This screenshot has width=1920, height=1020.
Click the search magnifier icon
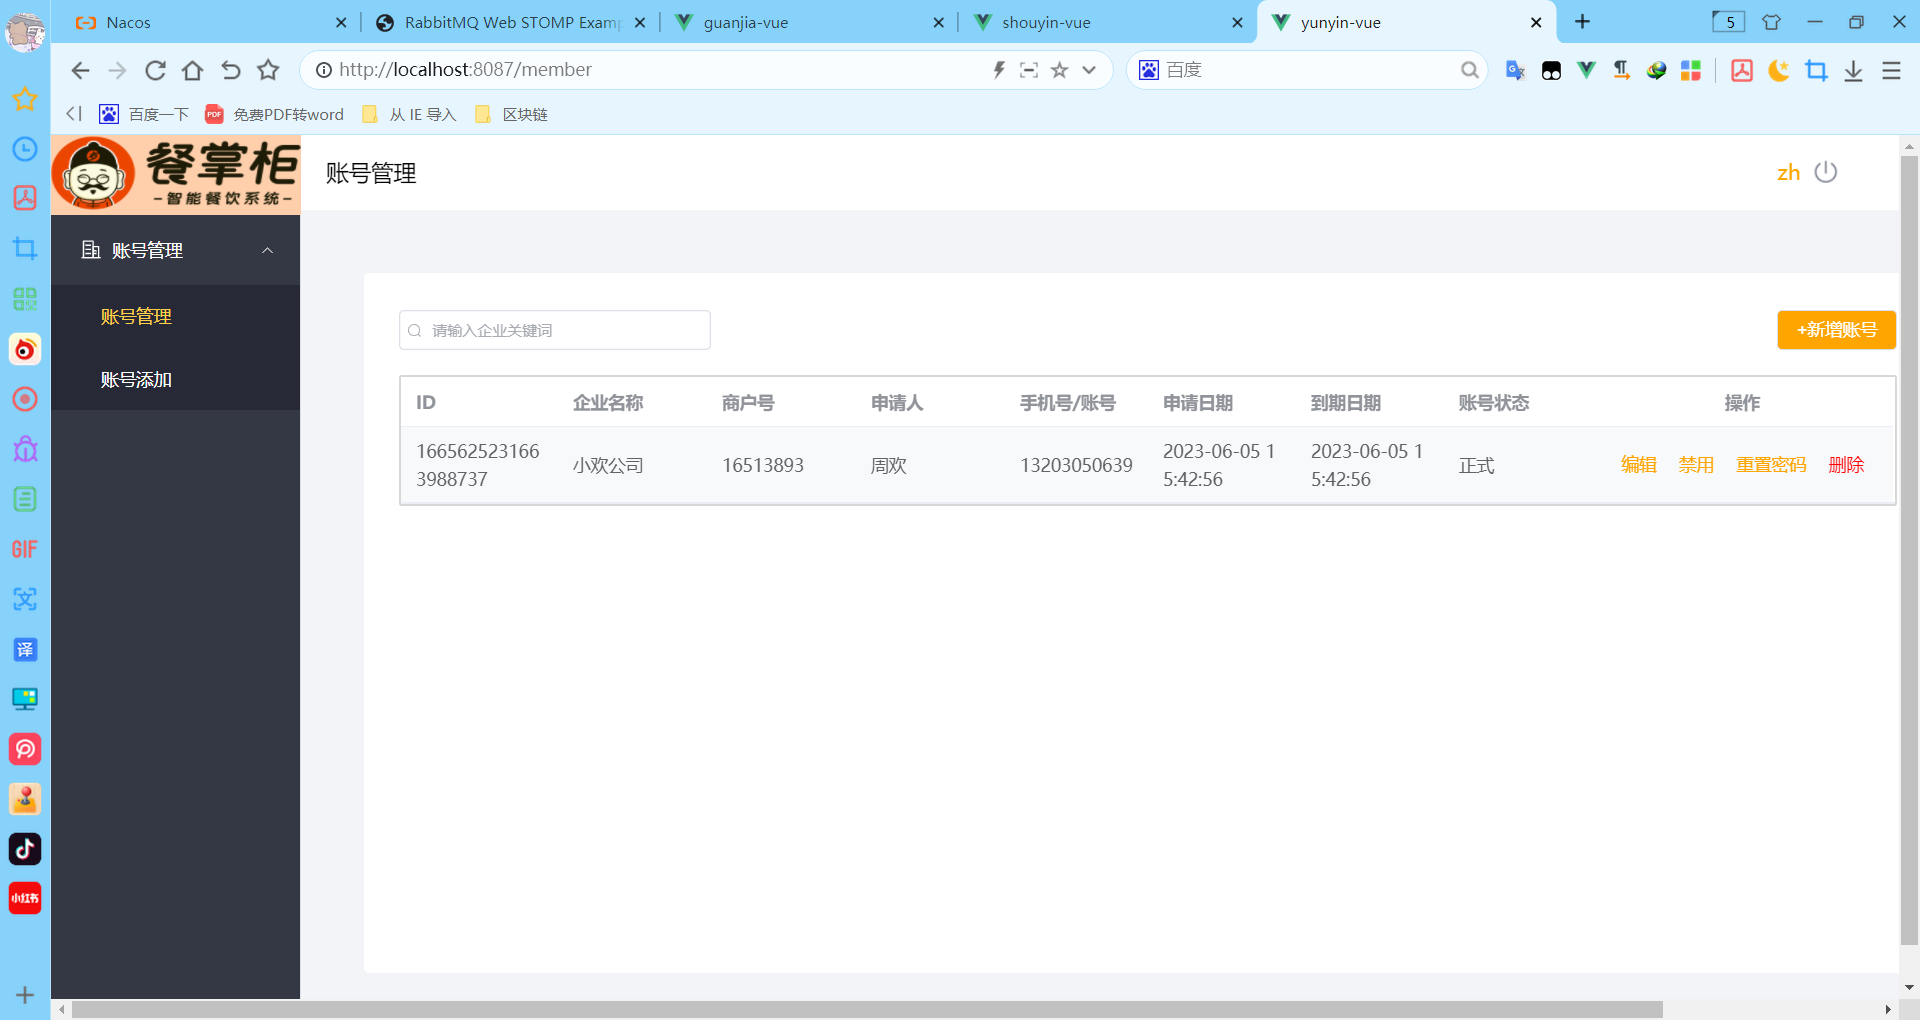1469,70
